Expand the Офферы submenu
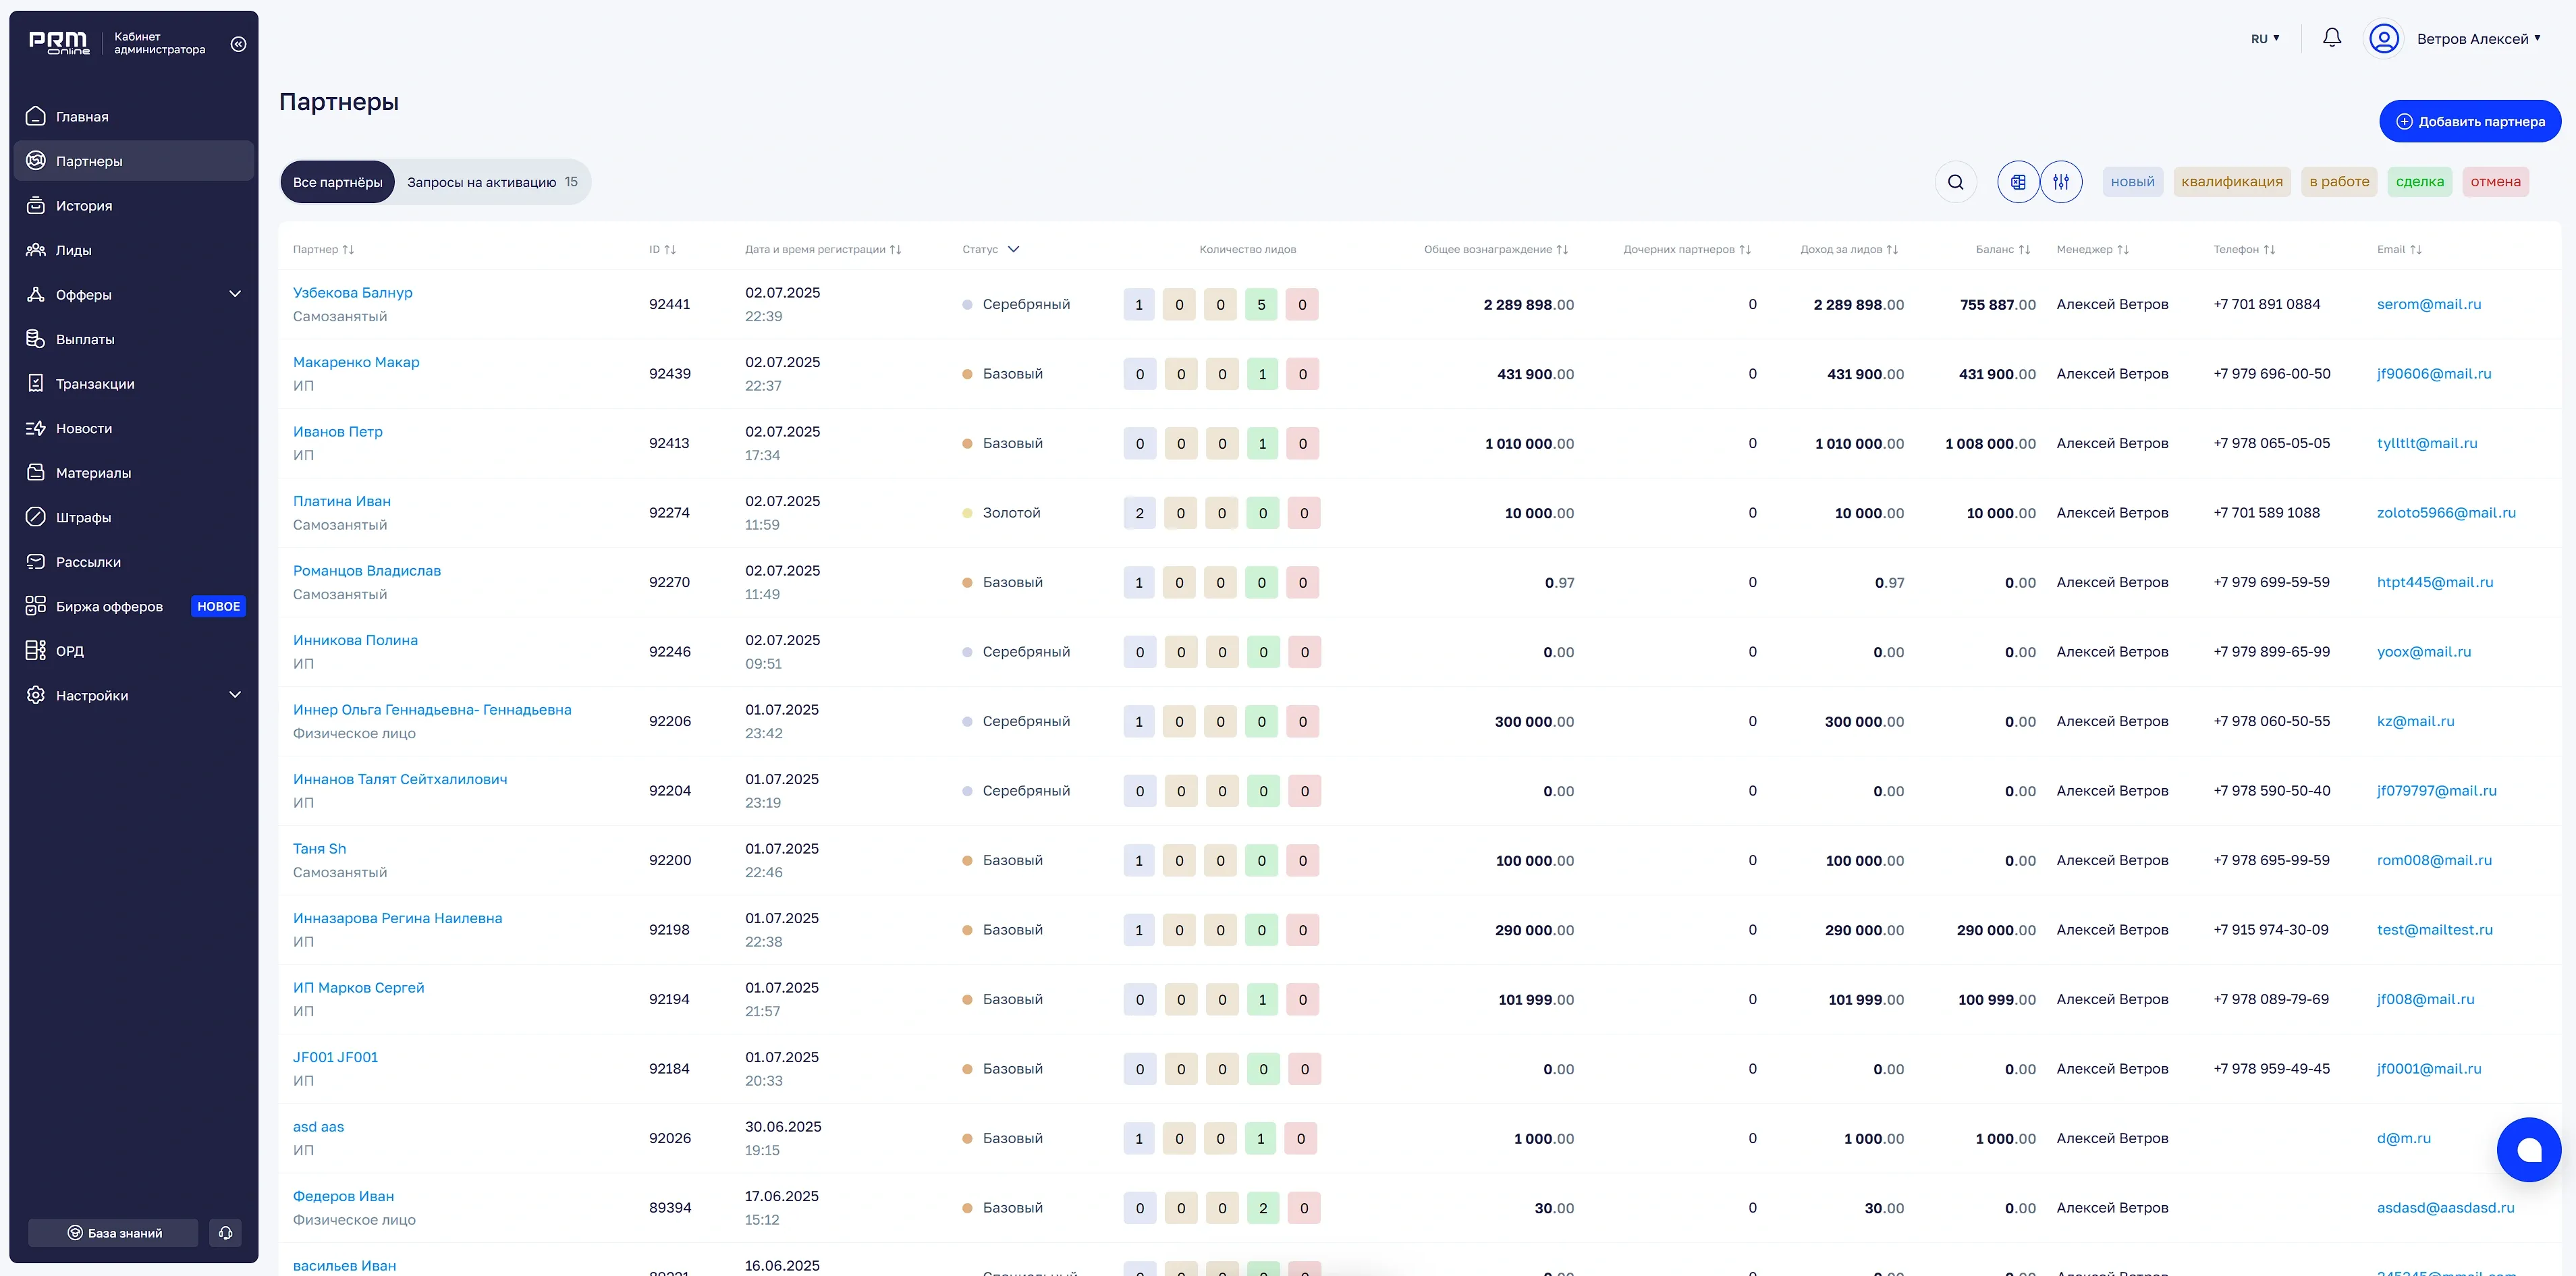This screenshot has height=1276, width=2576. click(235, 294)
